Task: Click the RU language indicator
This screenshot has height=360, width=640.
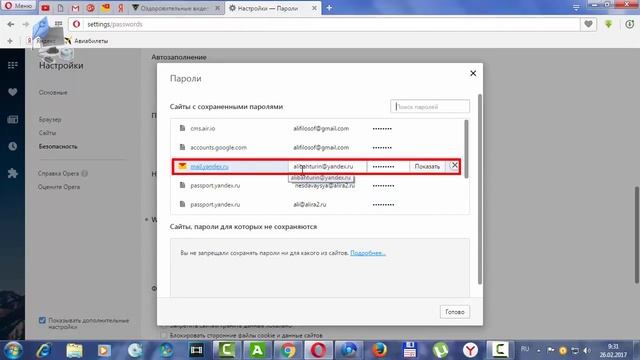Action: [x=525, y=349]
